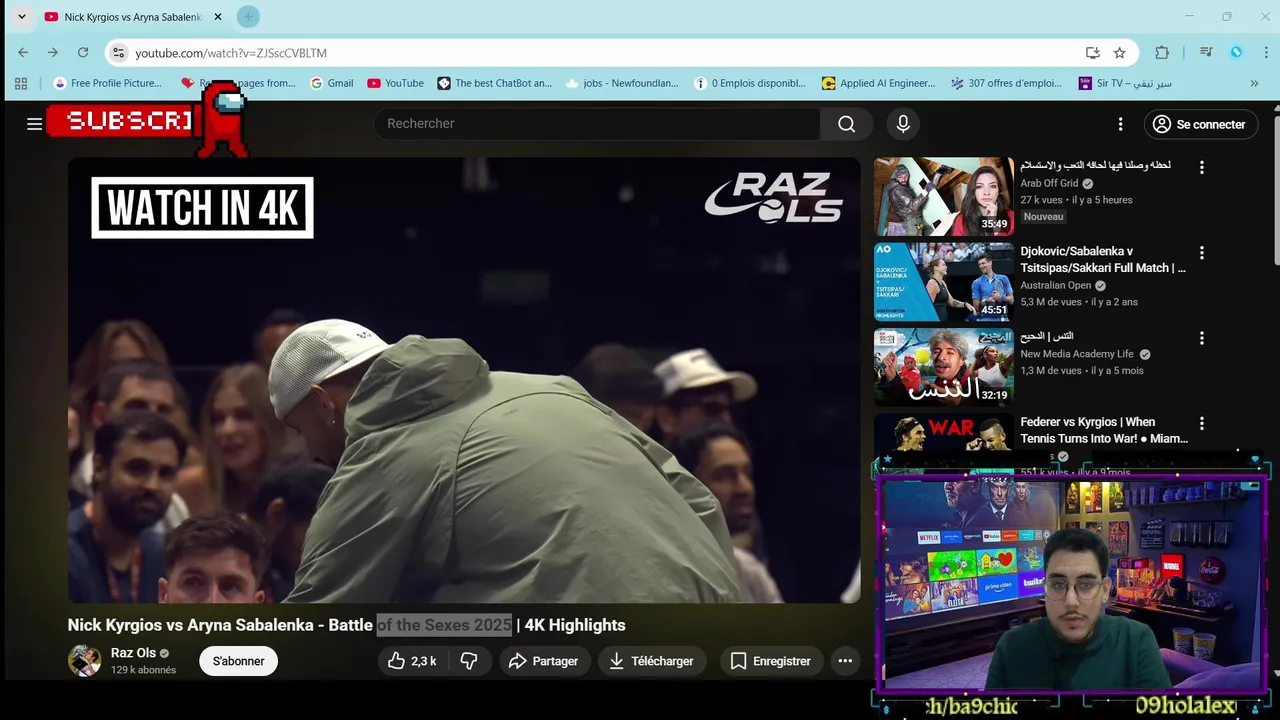1280x720 pixels.
Task: Open options for Djokovic/Sabalenka Full Match video
Action: [1202, 253]
